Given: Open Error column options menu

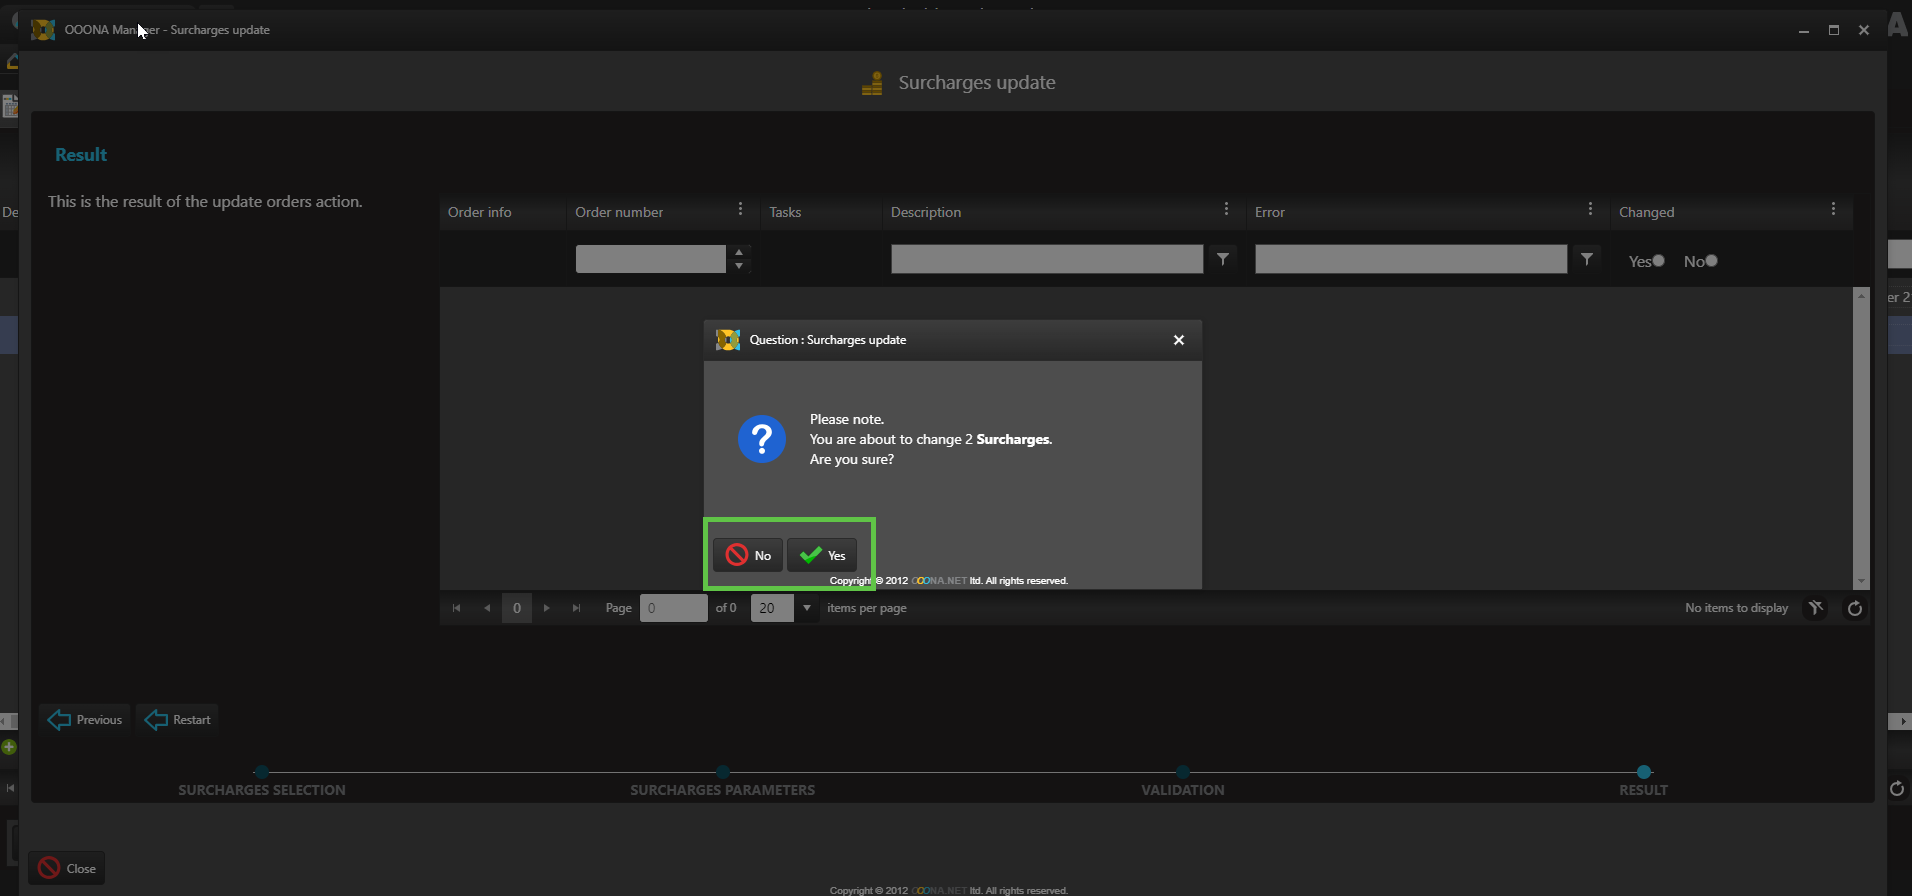Looking at the screenshot, I should tap(1590, 209).
